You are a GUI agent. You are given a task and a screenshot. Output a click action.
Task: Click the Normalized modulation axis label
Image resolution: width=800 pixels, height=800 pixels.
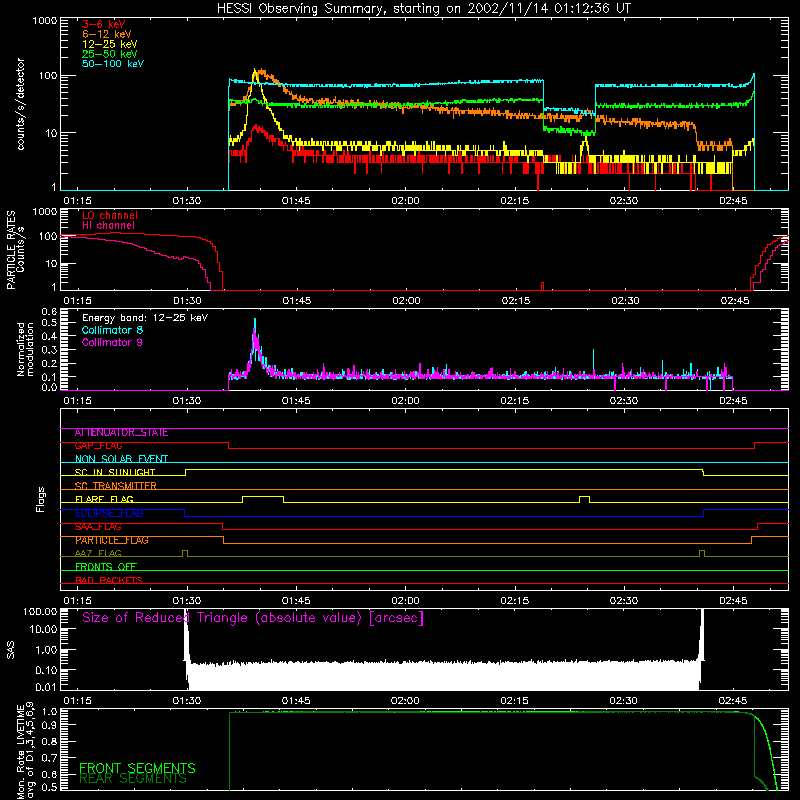tap(25, 349)
